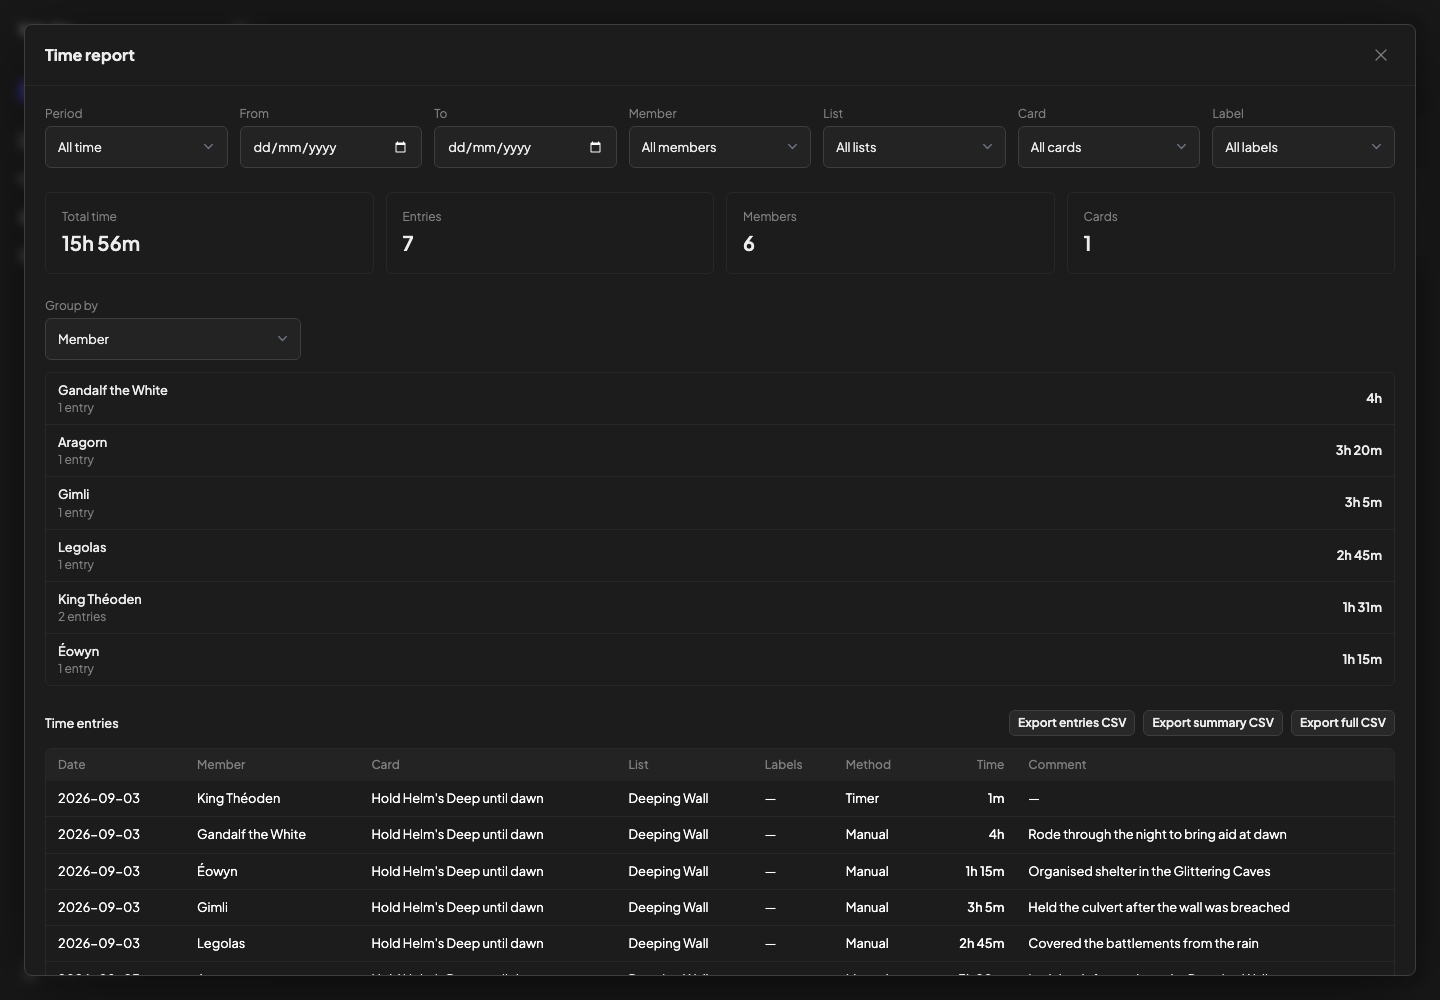This screenshot has width=1440, height=1000.
Task: Click the Labels column header
Action: tap(783, 765)
